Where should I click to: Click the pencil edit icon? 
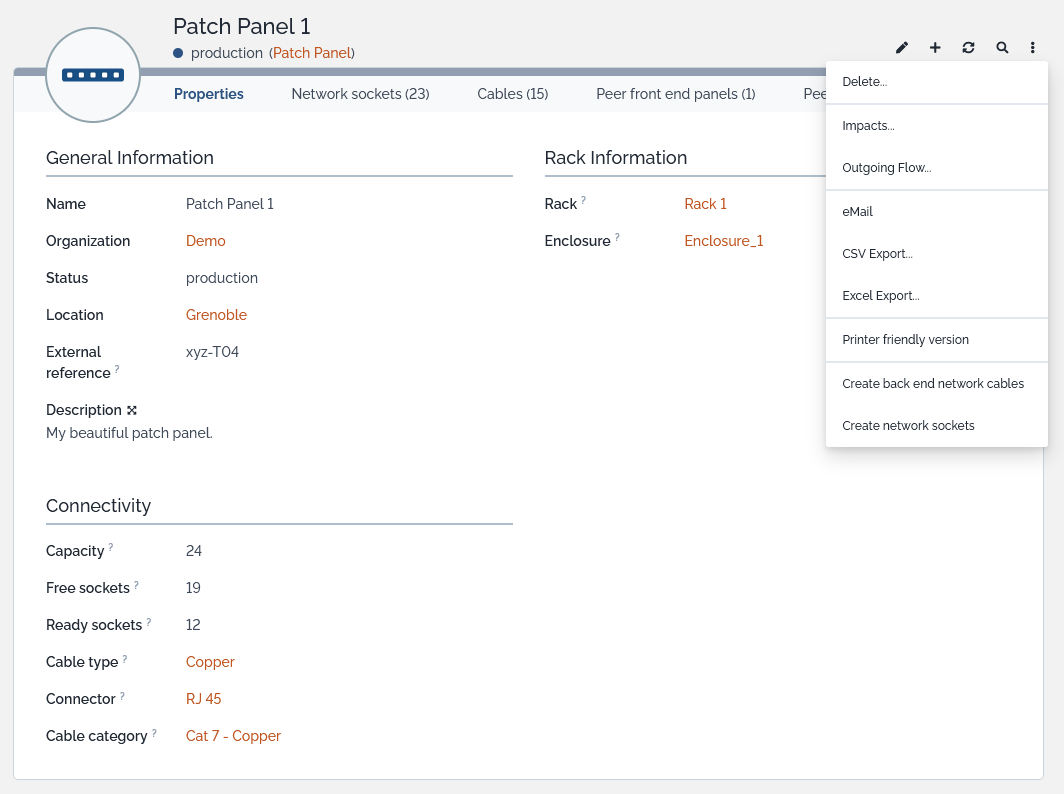[902, 48]
